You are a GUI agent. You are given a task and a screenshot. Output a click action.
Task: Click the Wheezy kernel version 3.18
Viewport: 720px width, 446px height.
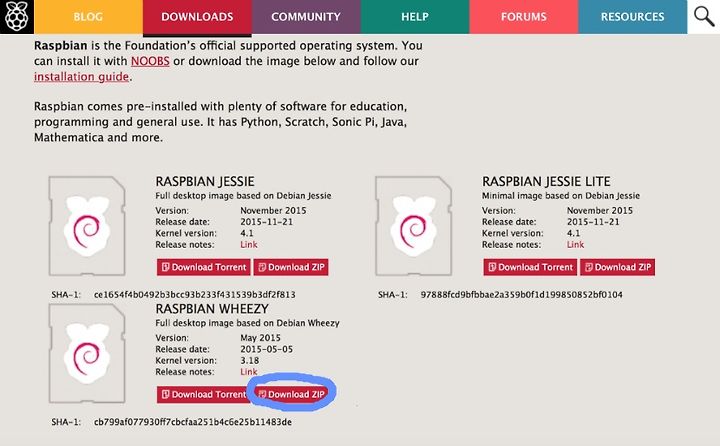click(249, 361)
